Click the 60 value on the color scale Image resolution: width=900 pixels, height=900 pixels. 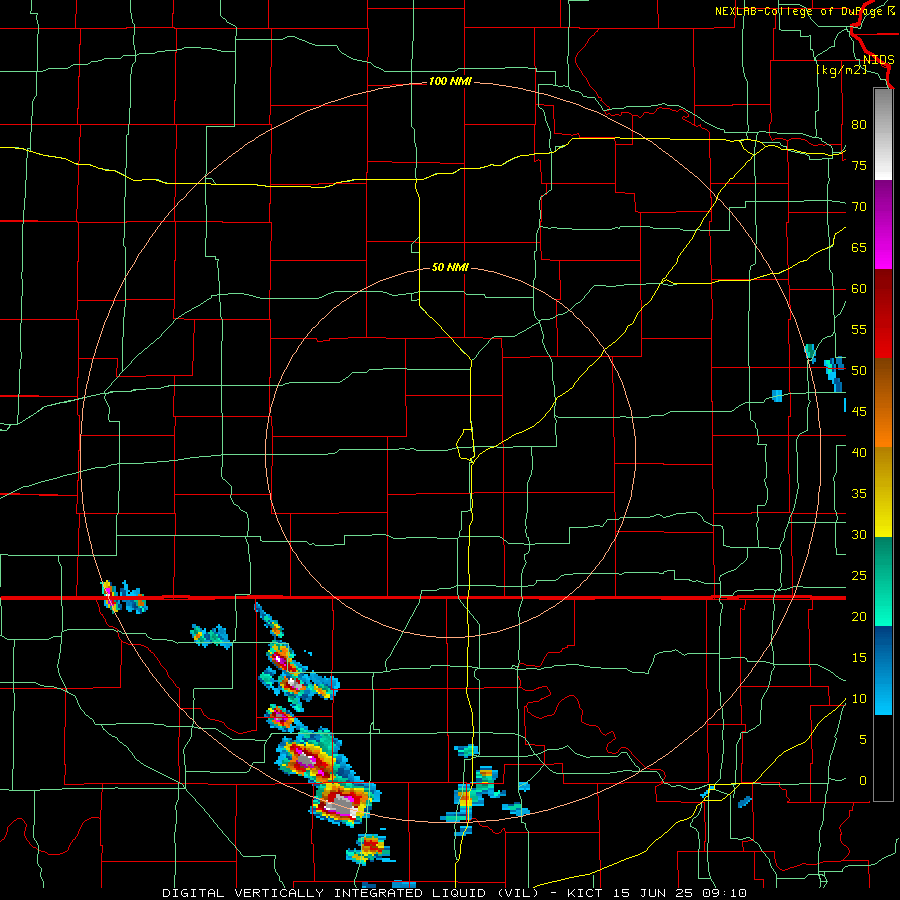click(859, 289)
